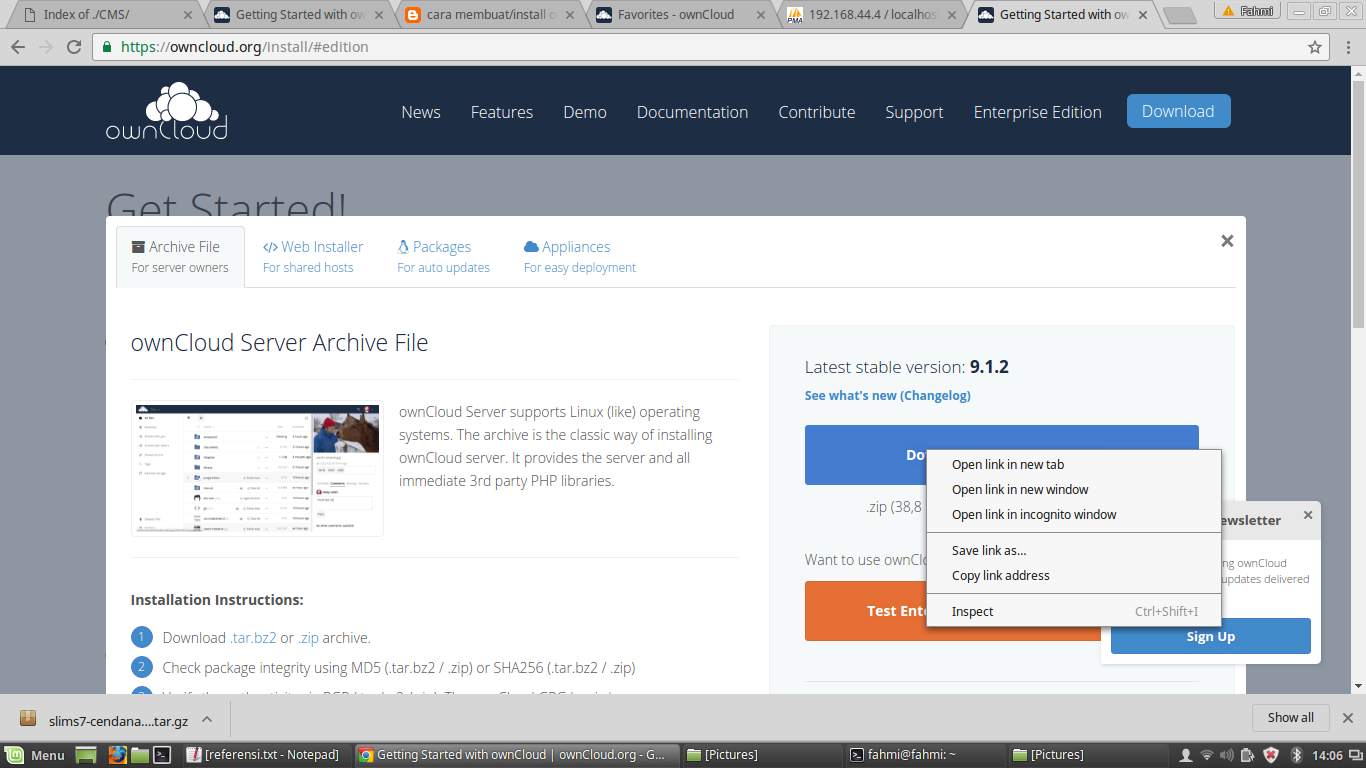Close the downloads bar

click(1347, 717)
